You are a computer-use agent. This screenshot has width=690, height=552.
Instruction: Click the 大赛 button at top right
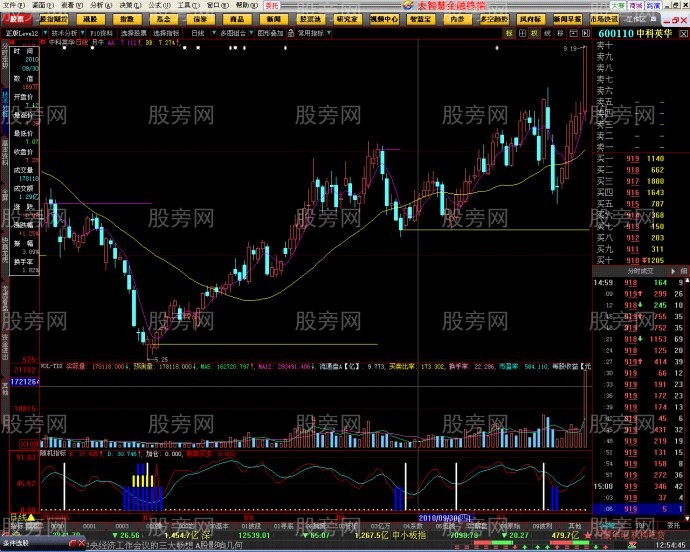coord(618,6)
